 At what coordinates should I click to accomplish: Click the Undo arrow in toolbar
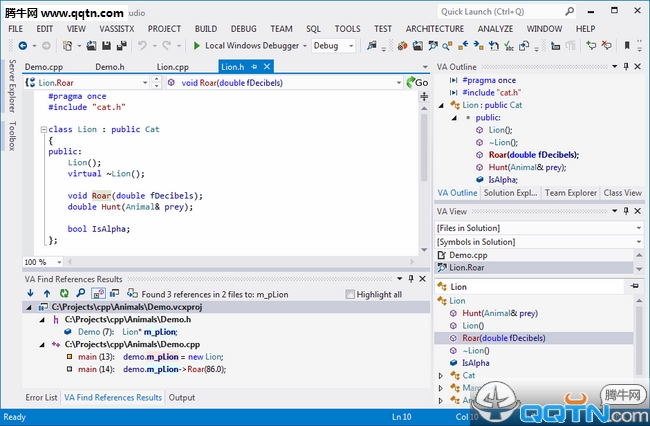143,46
